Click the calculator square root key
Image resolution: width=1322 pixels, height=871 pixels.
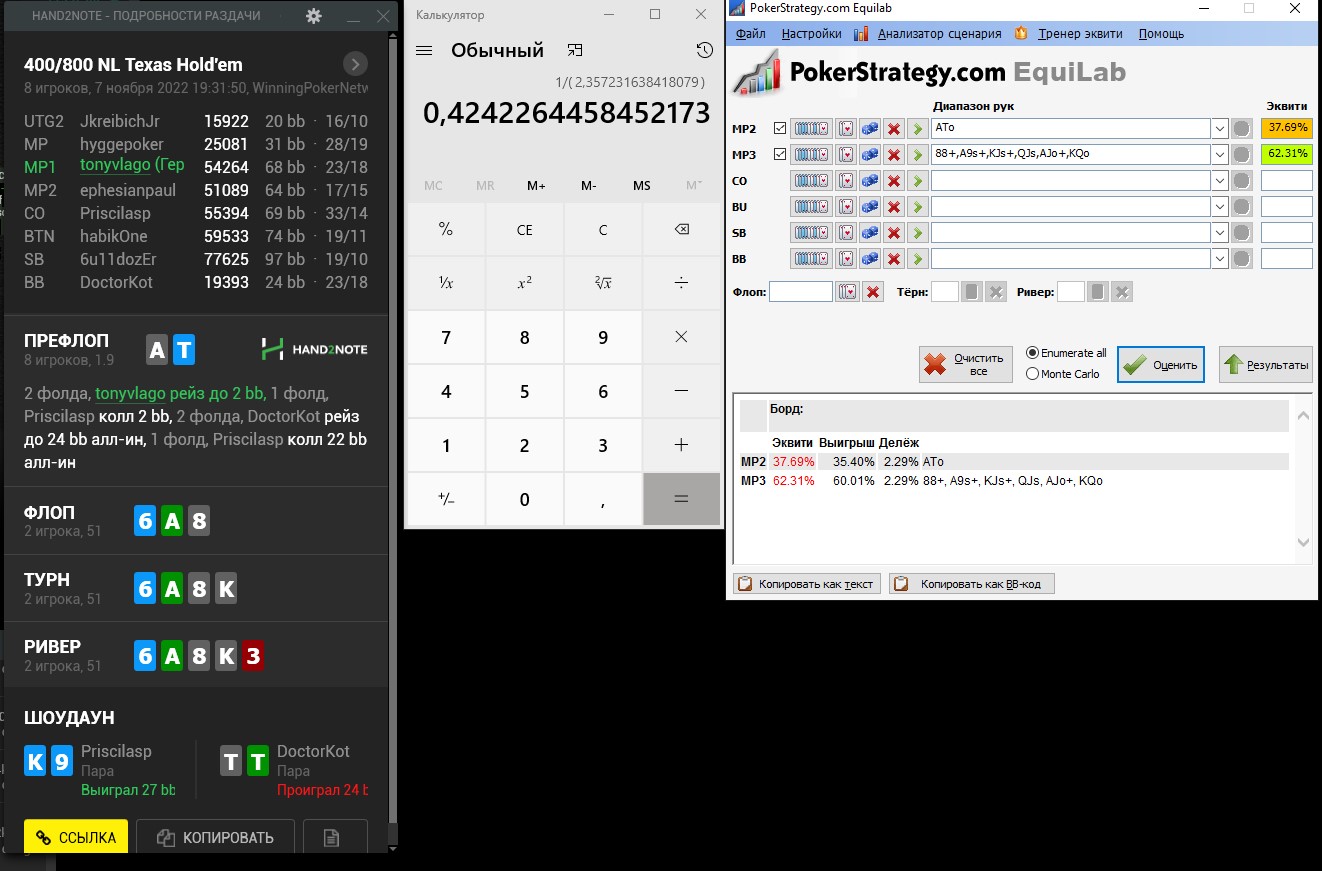603,283
